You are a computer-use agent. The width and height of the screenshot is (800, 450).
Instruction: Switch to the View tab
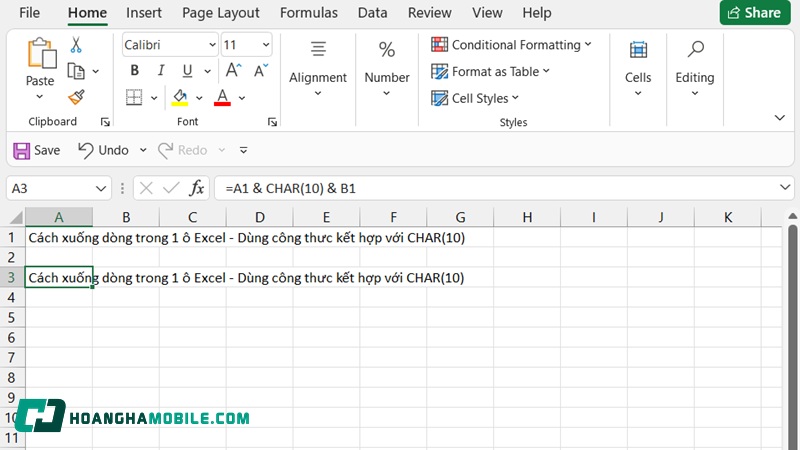[487, 13]
